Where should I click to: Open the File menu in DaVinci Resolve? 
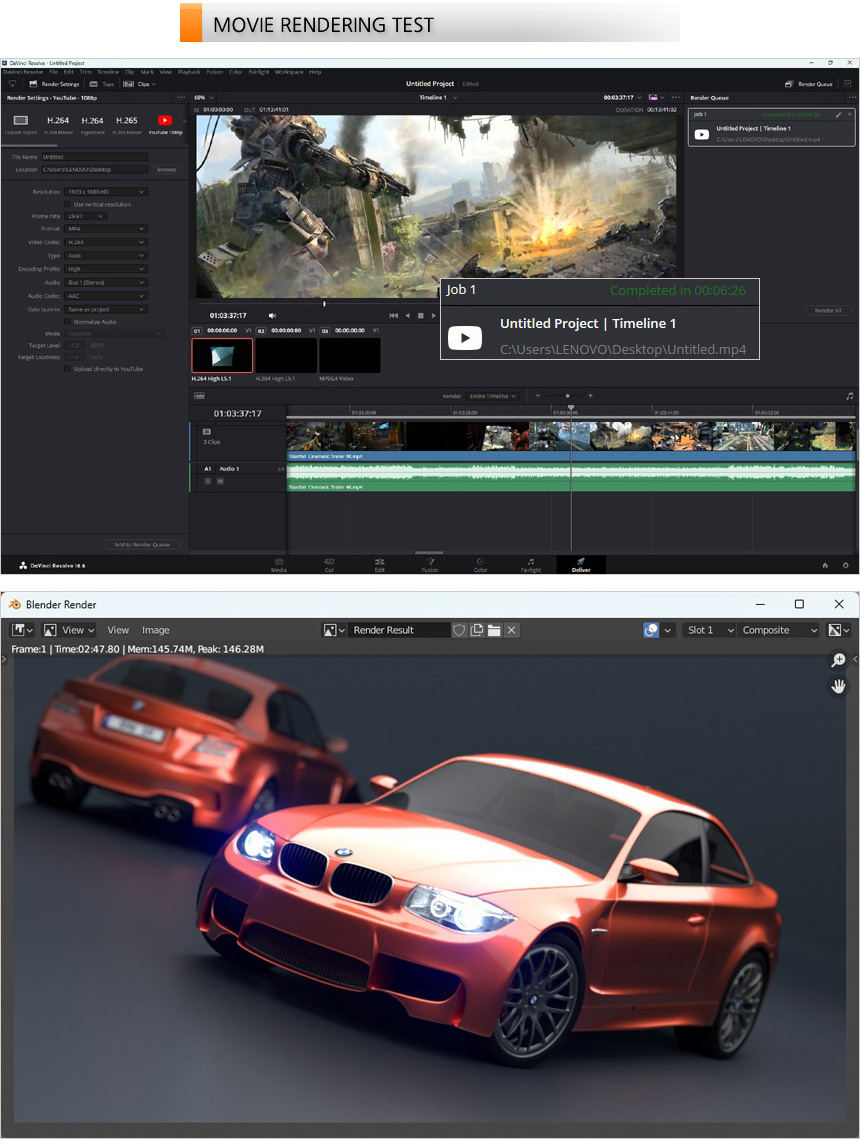(x=53, y=72)
